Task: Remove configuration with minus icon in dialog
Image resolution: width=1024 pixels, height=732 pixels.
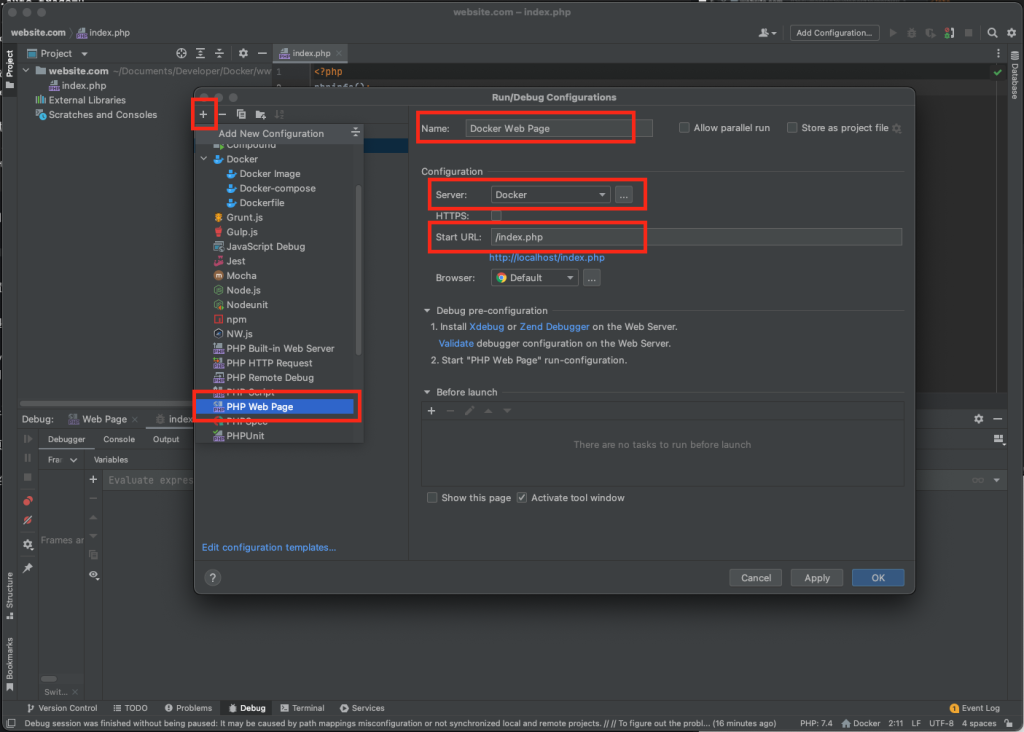Action: point(222,114)
